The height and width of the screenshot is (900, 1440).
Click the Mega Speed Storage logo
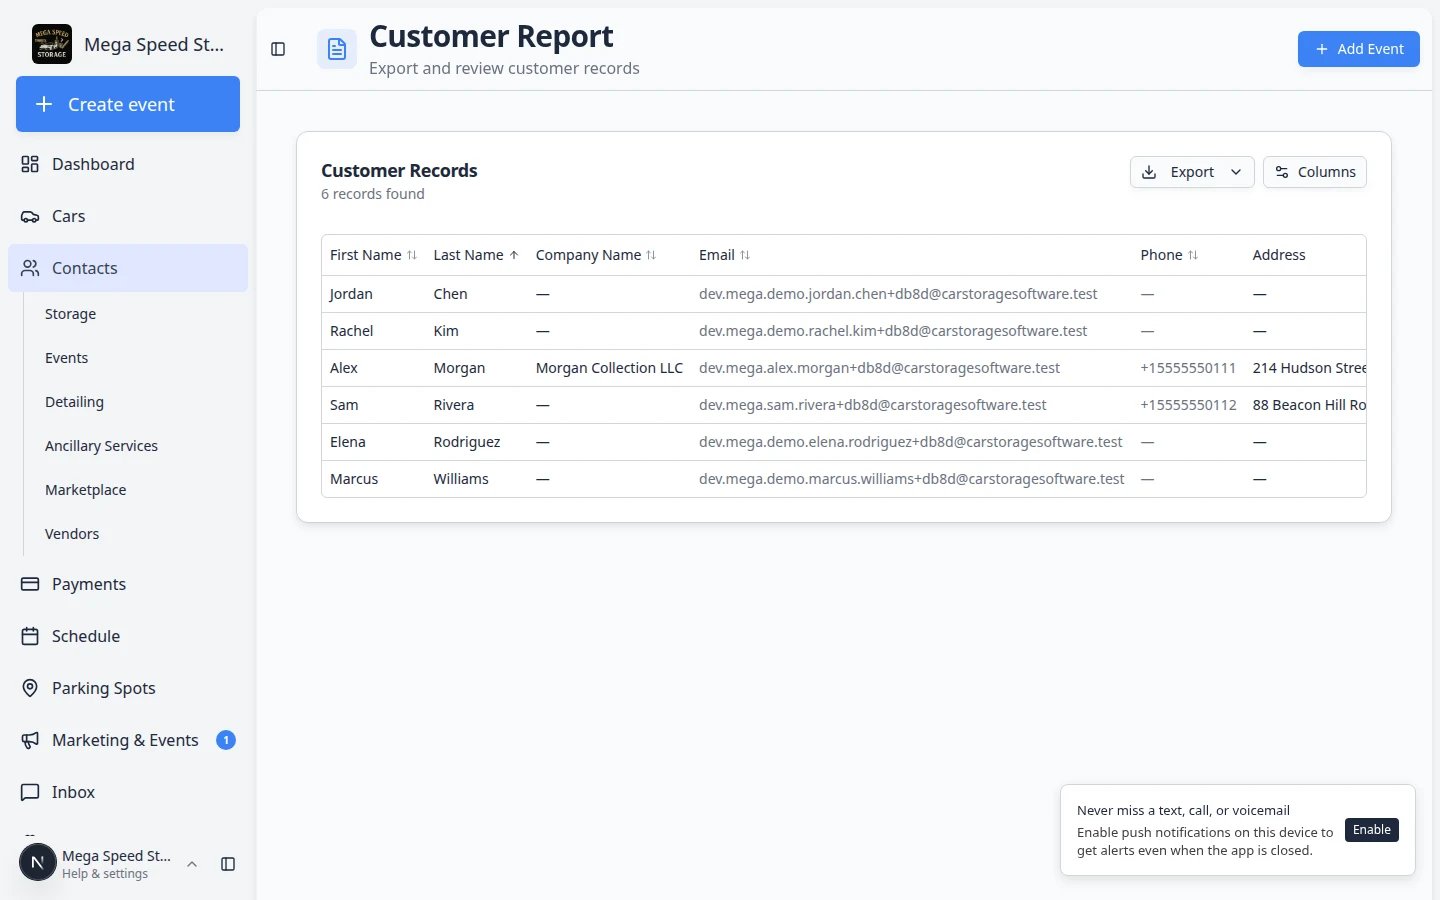coord(52,44)
